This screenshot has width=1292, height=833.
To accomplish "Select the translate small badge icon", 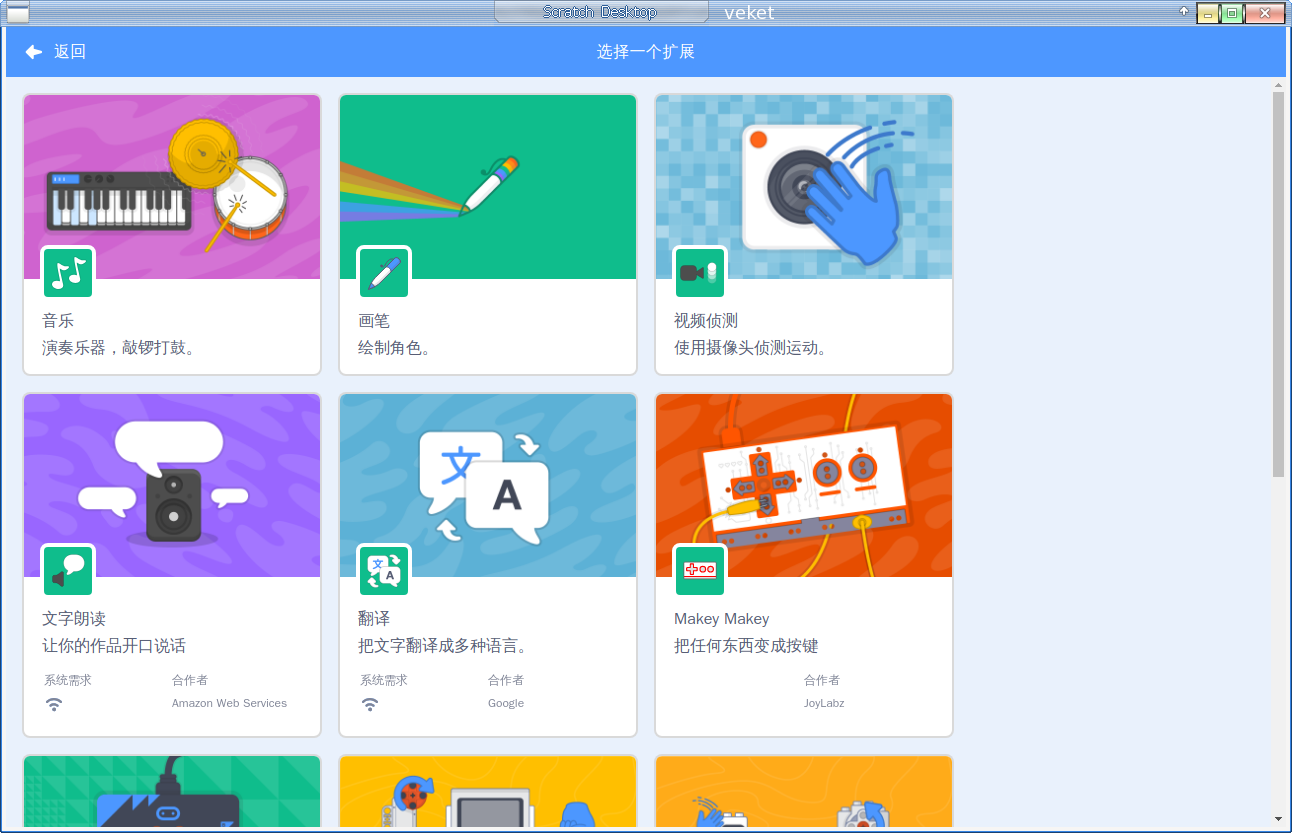I will (x=384, y=571).
